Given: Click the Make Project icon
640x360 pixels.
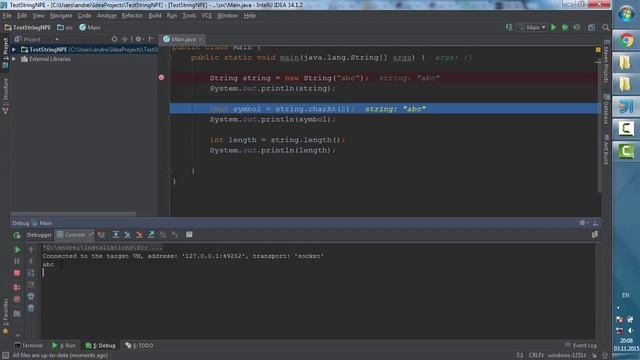Looking at the screenshot, I should pos(509,27).
